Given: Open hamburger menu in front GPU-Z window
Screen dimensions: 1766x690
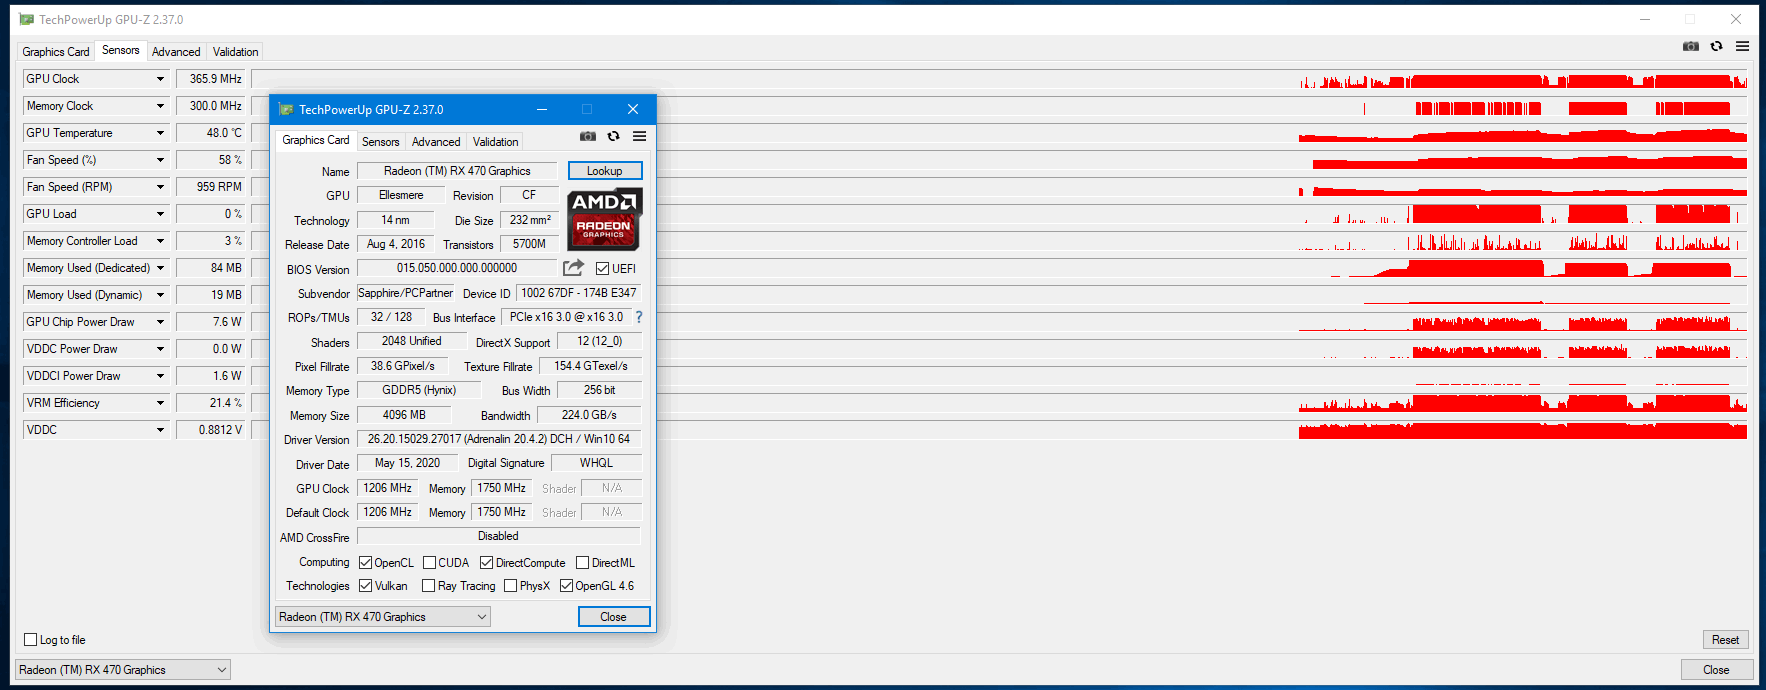Looking at the screenshot, I should click(x=639, y=136).
